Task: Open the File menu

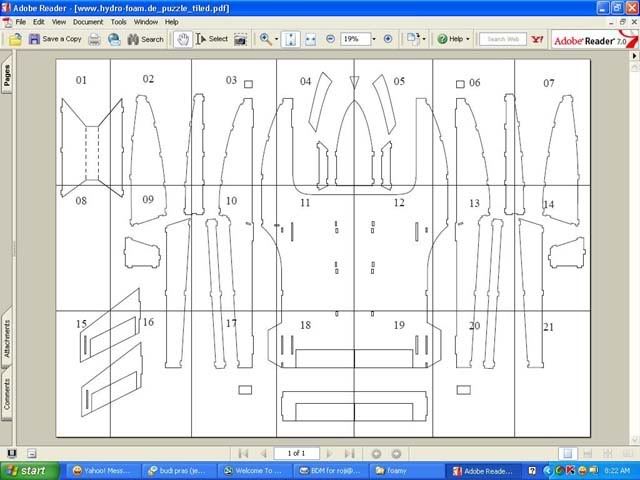Action: (x=20, y=22)
